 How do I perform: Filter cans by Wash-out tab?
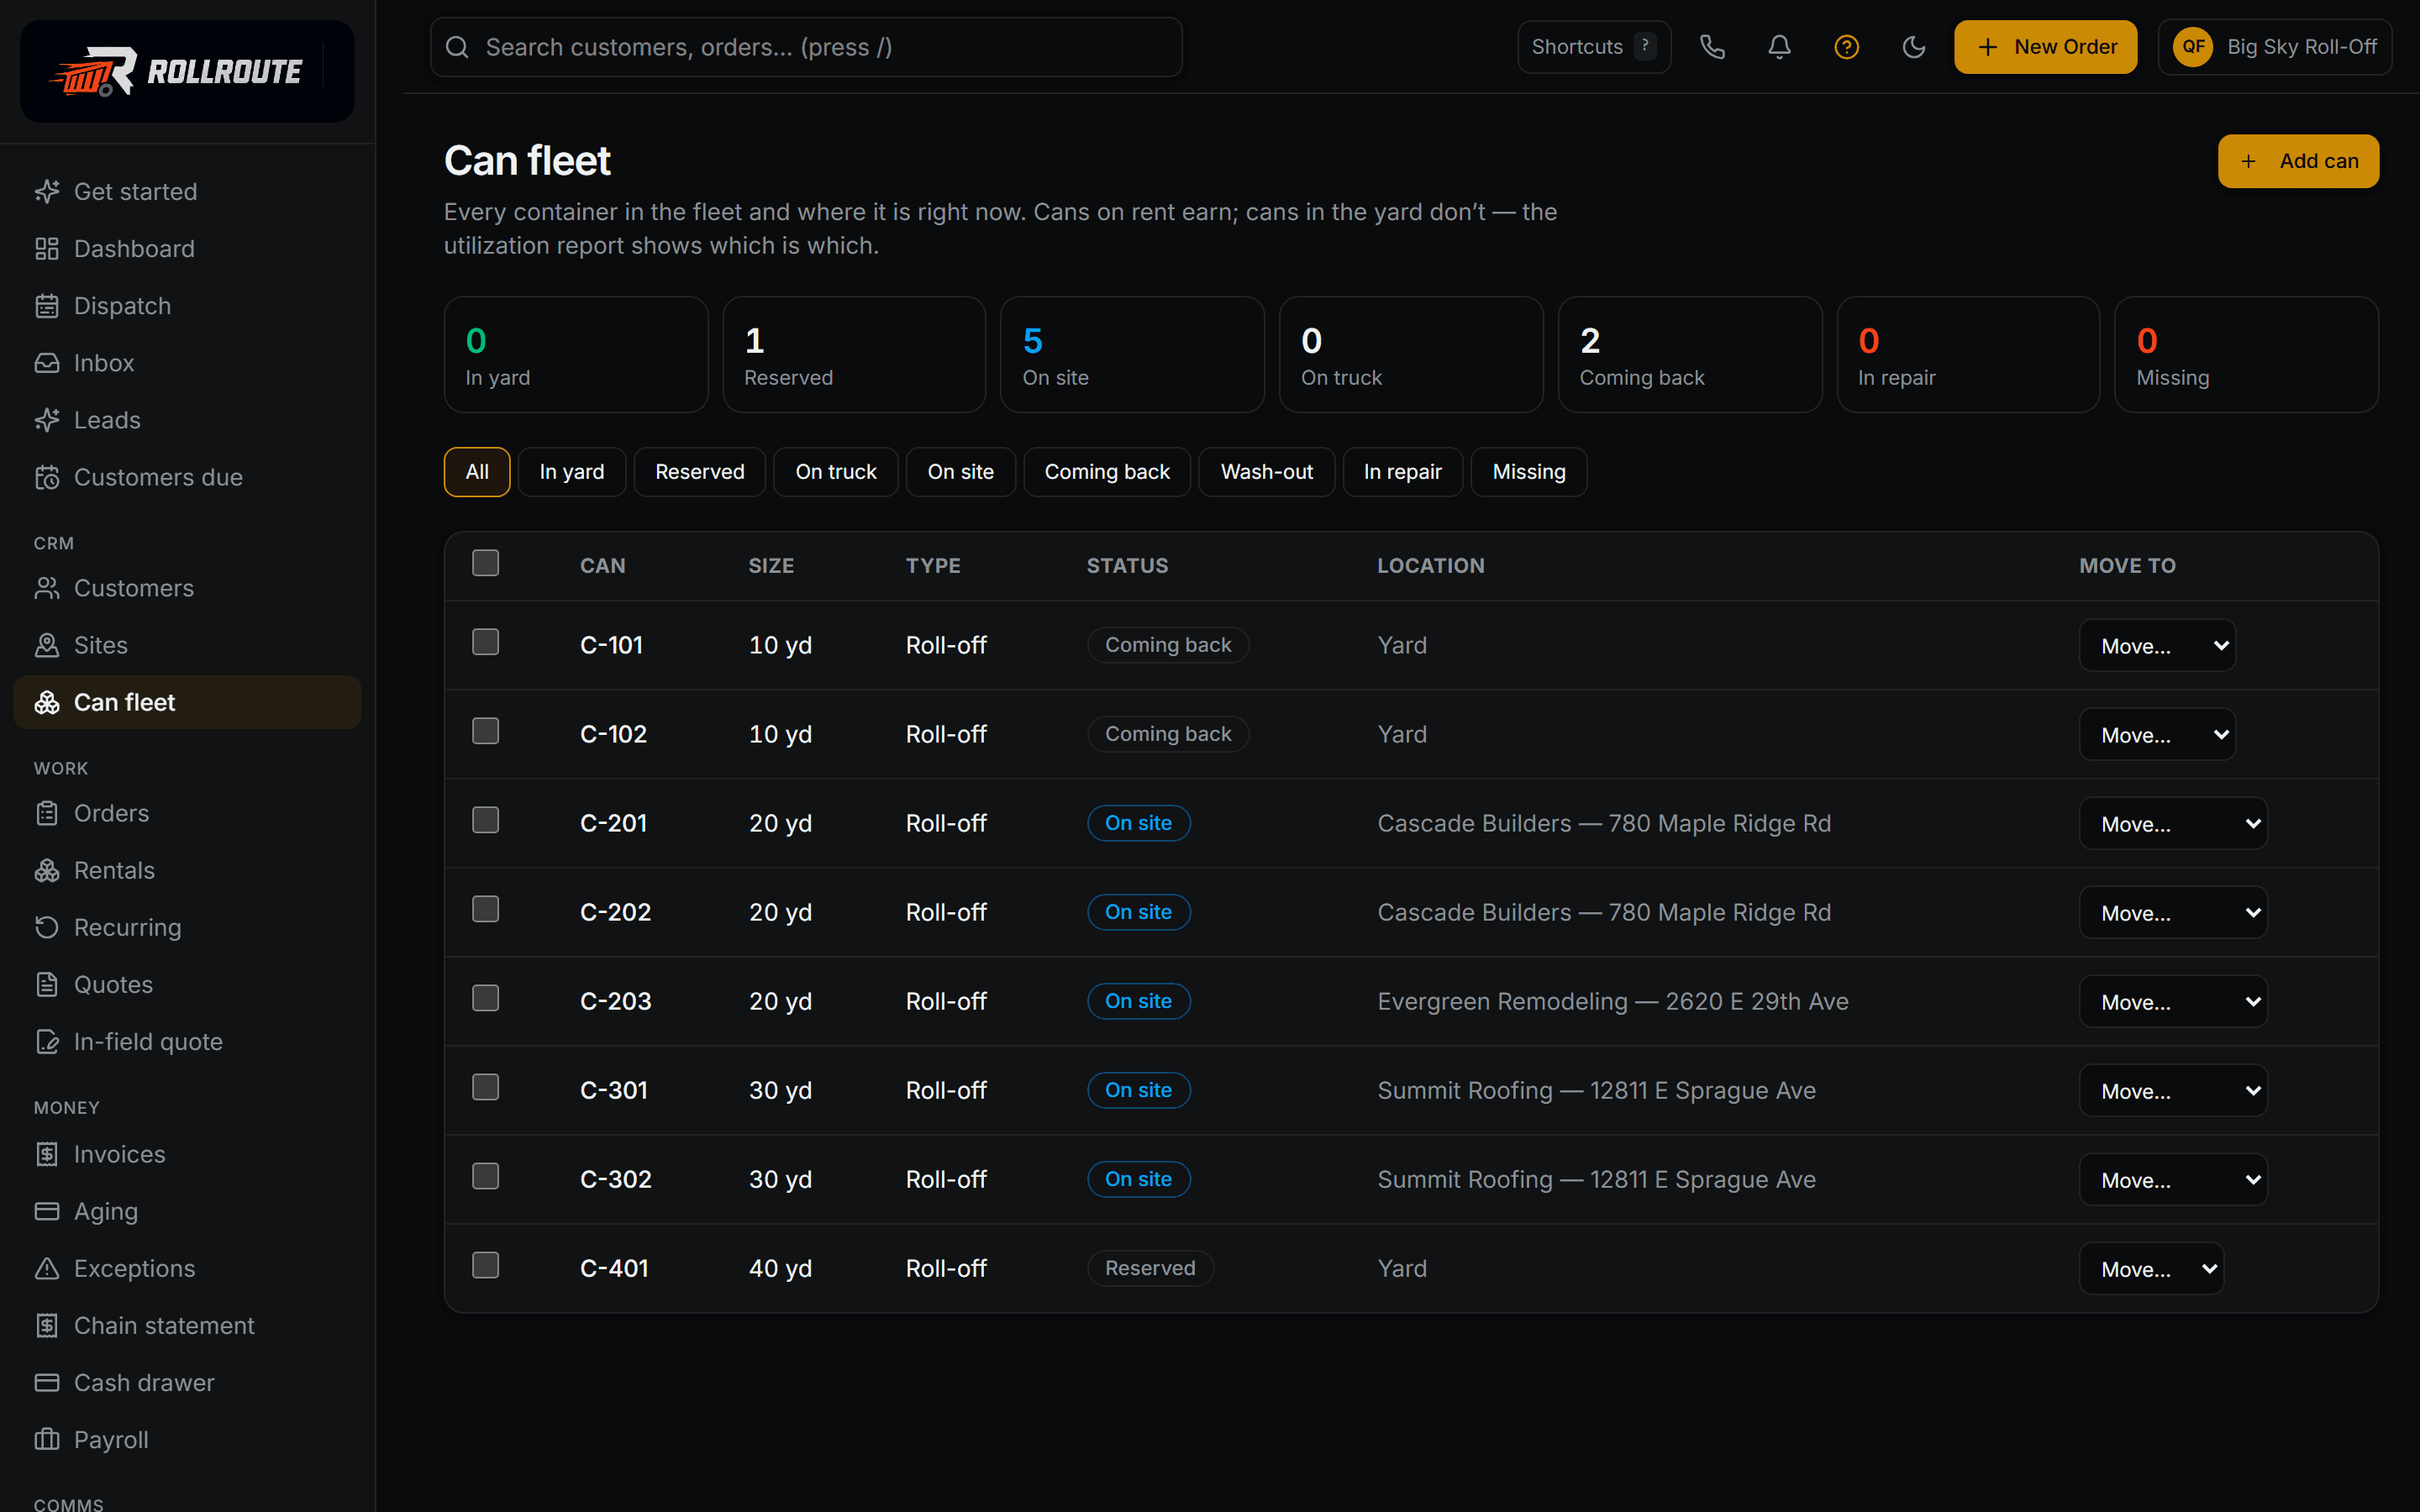coord(1267,472)
